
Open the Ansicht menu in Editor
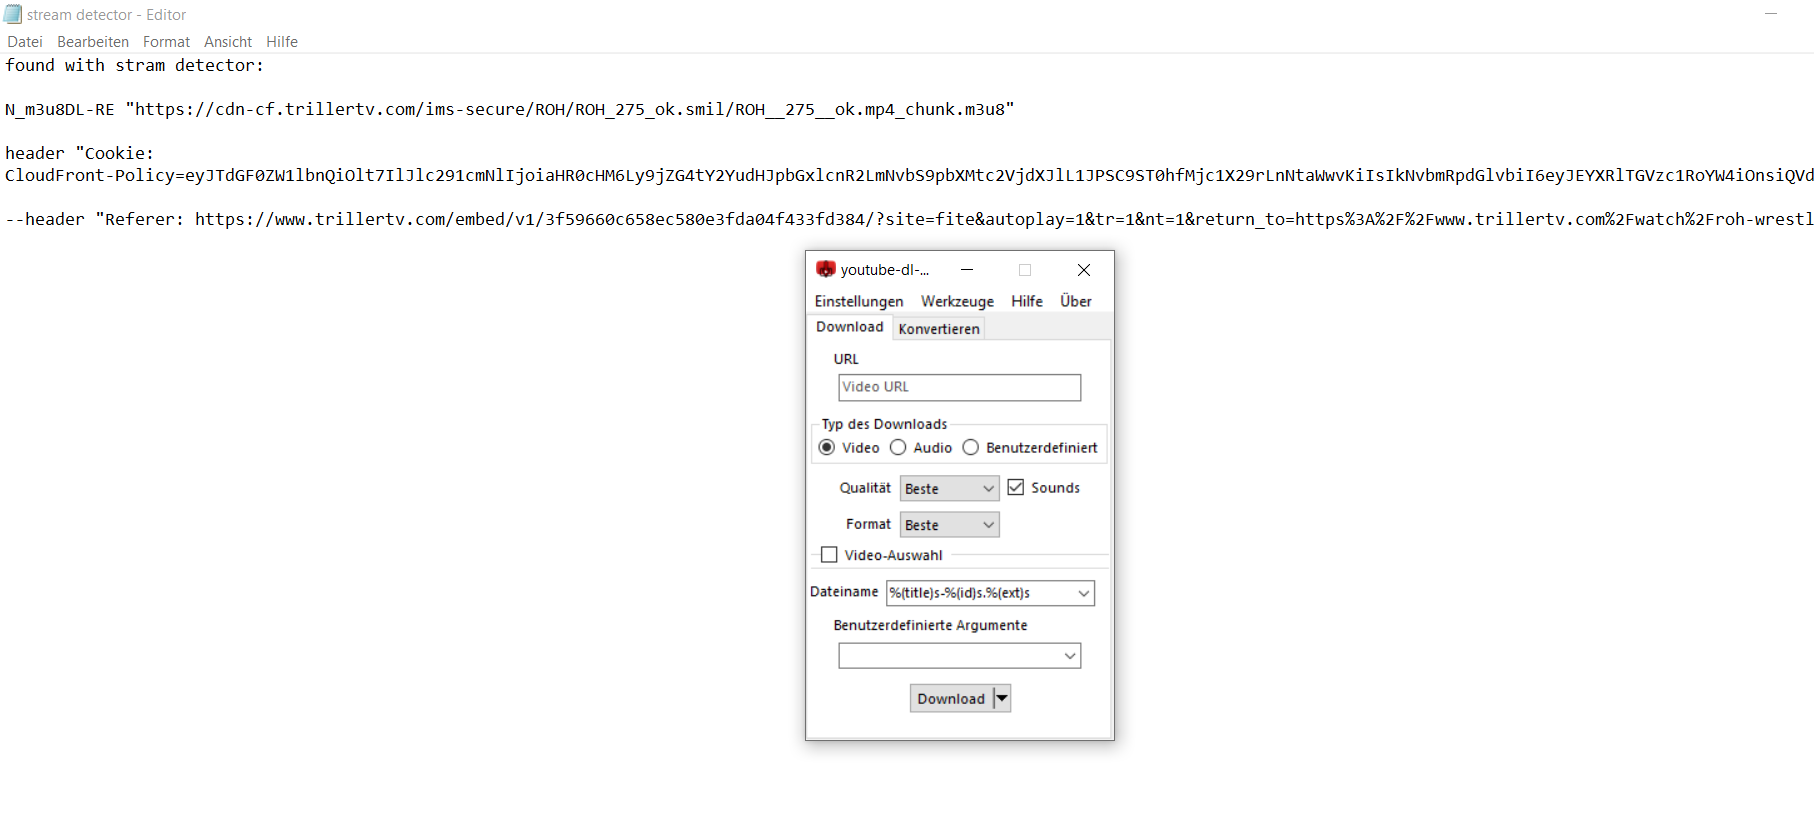click(228, 42)
